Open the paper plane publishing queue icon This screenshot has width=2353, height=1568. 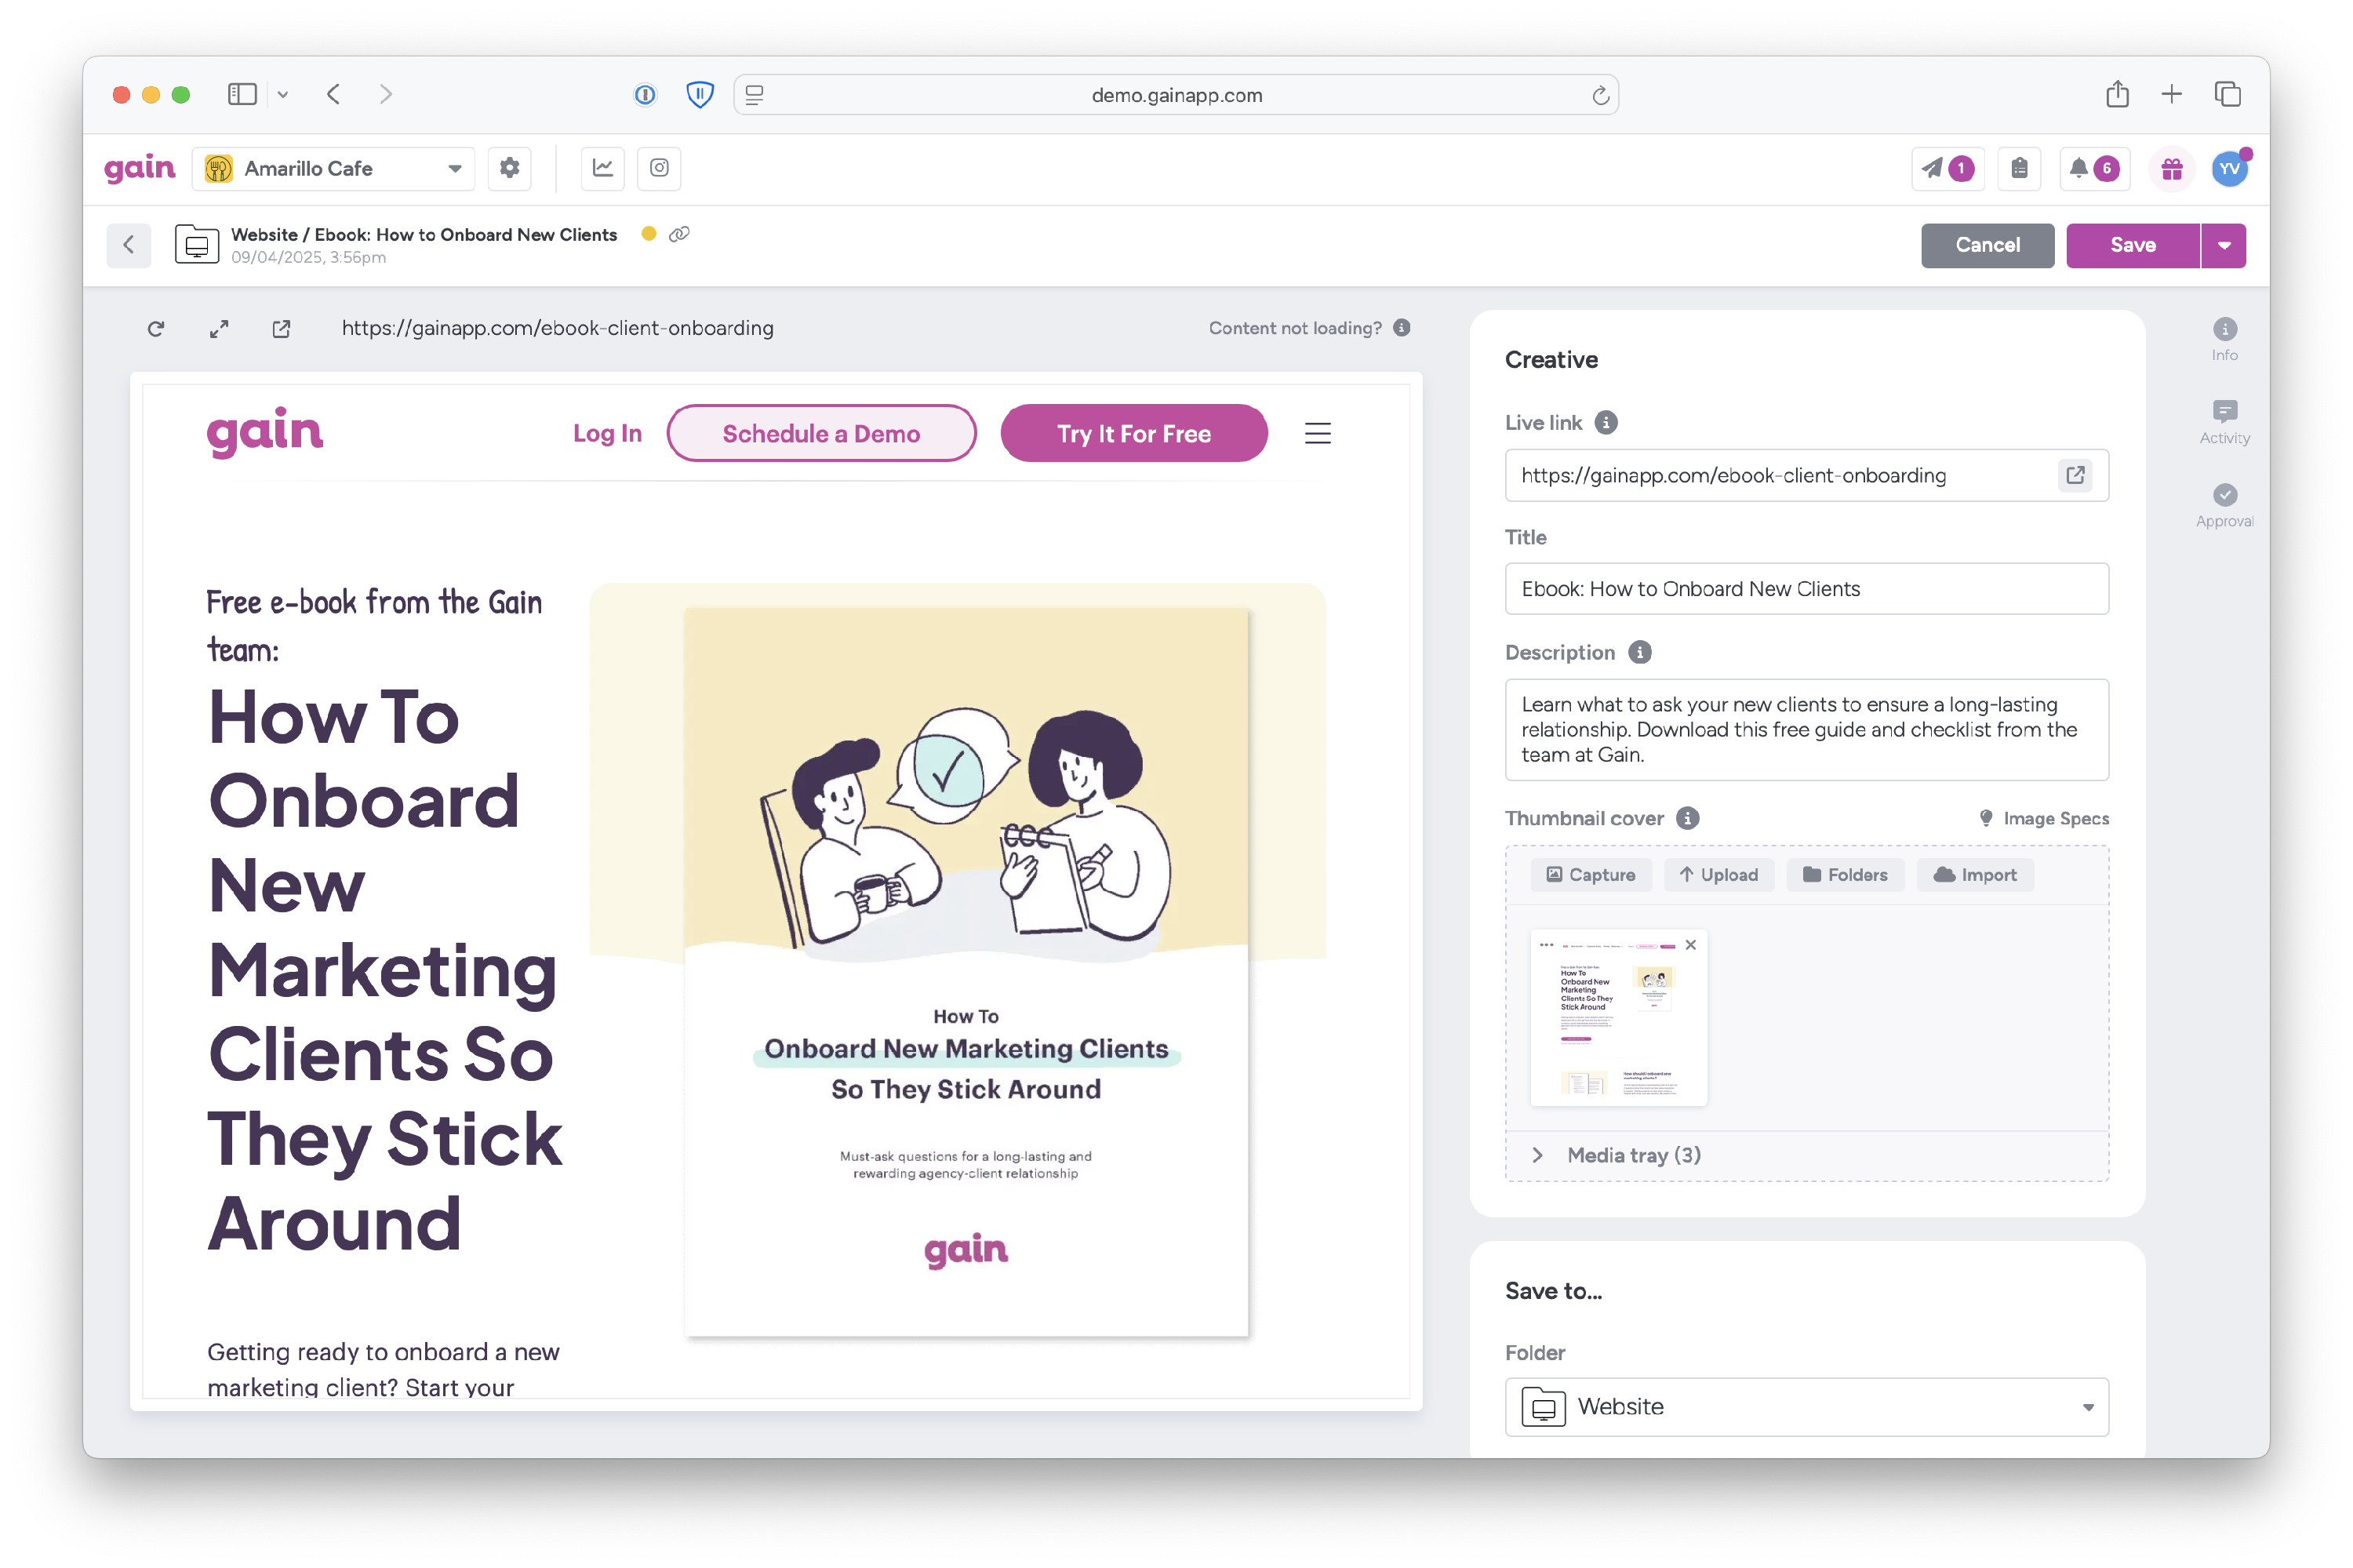pos(1947,168)
